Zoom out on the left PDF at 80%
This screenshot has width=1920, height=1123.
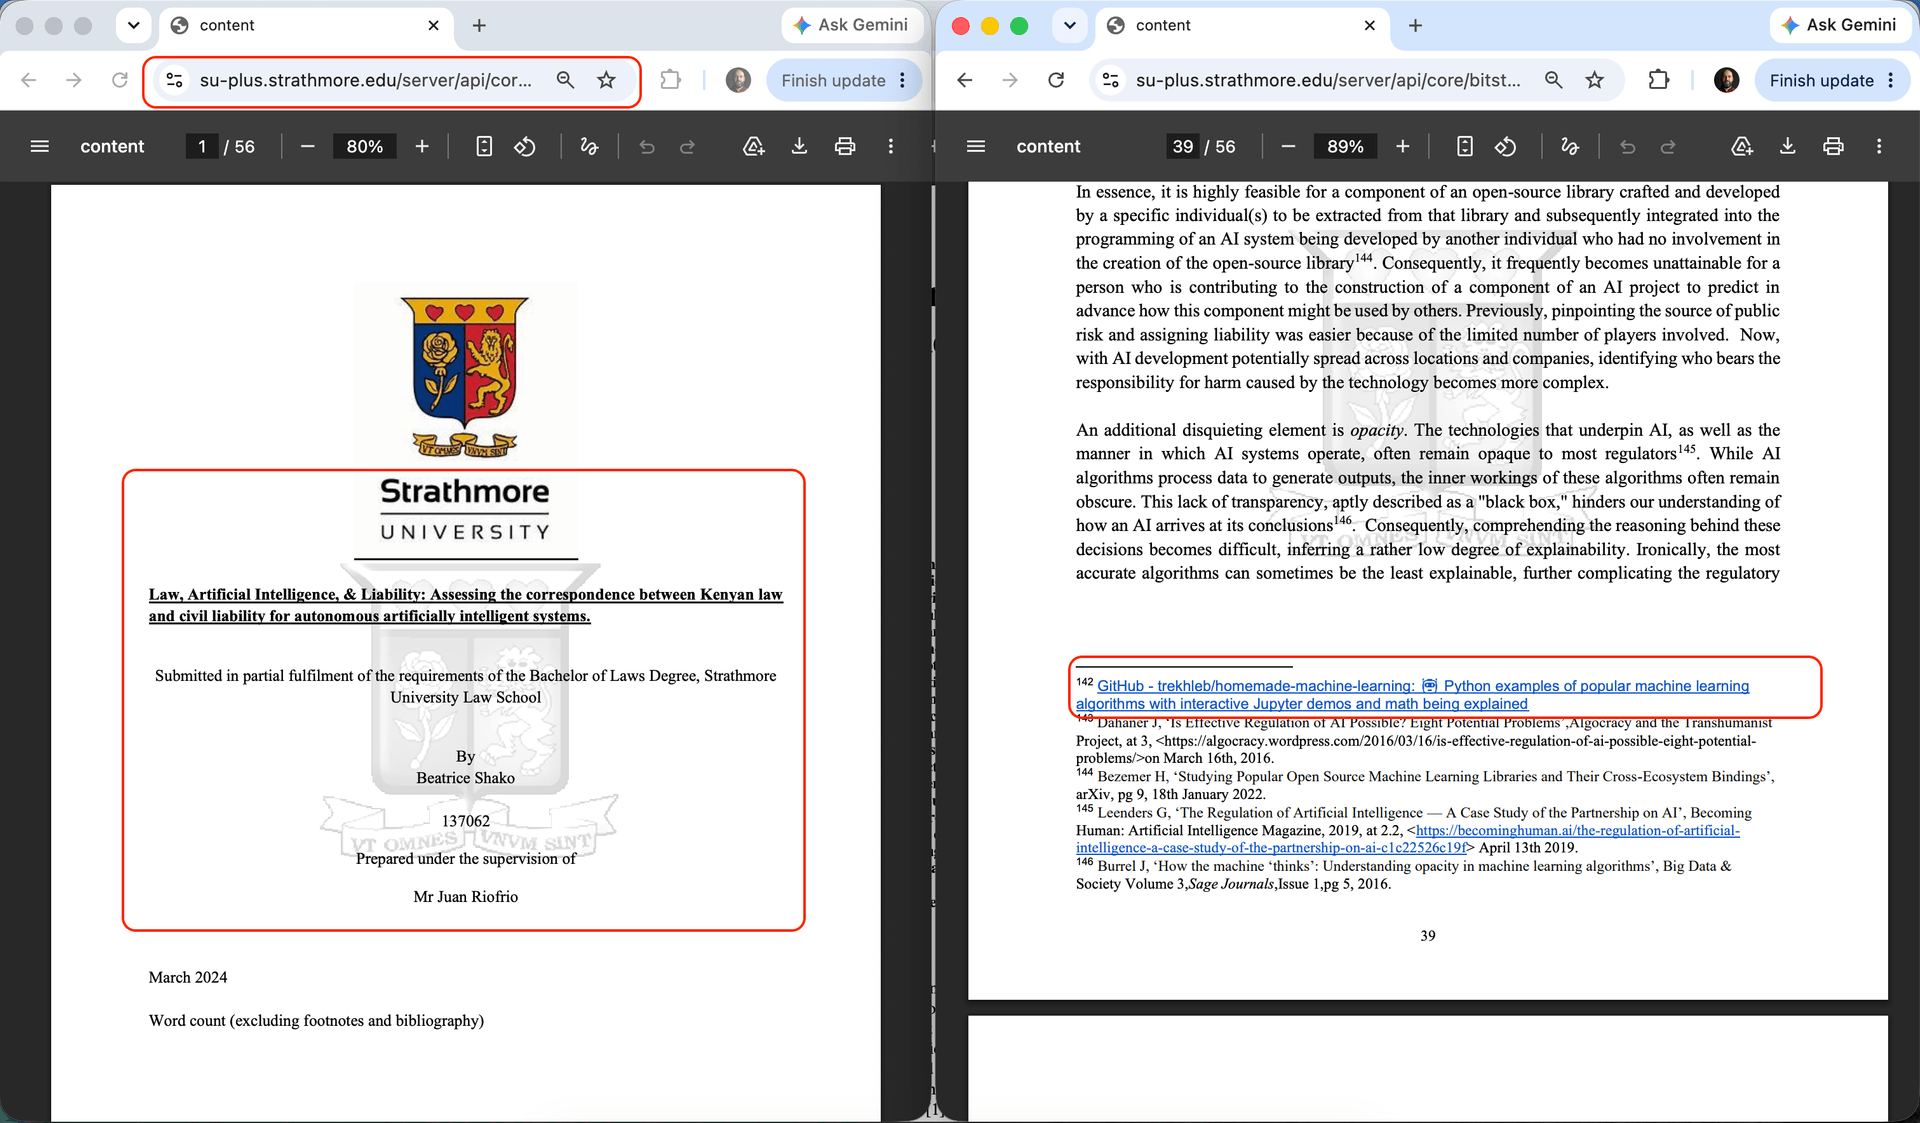(x=308, y=146)
